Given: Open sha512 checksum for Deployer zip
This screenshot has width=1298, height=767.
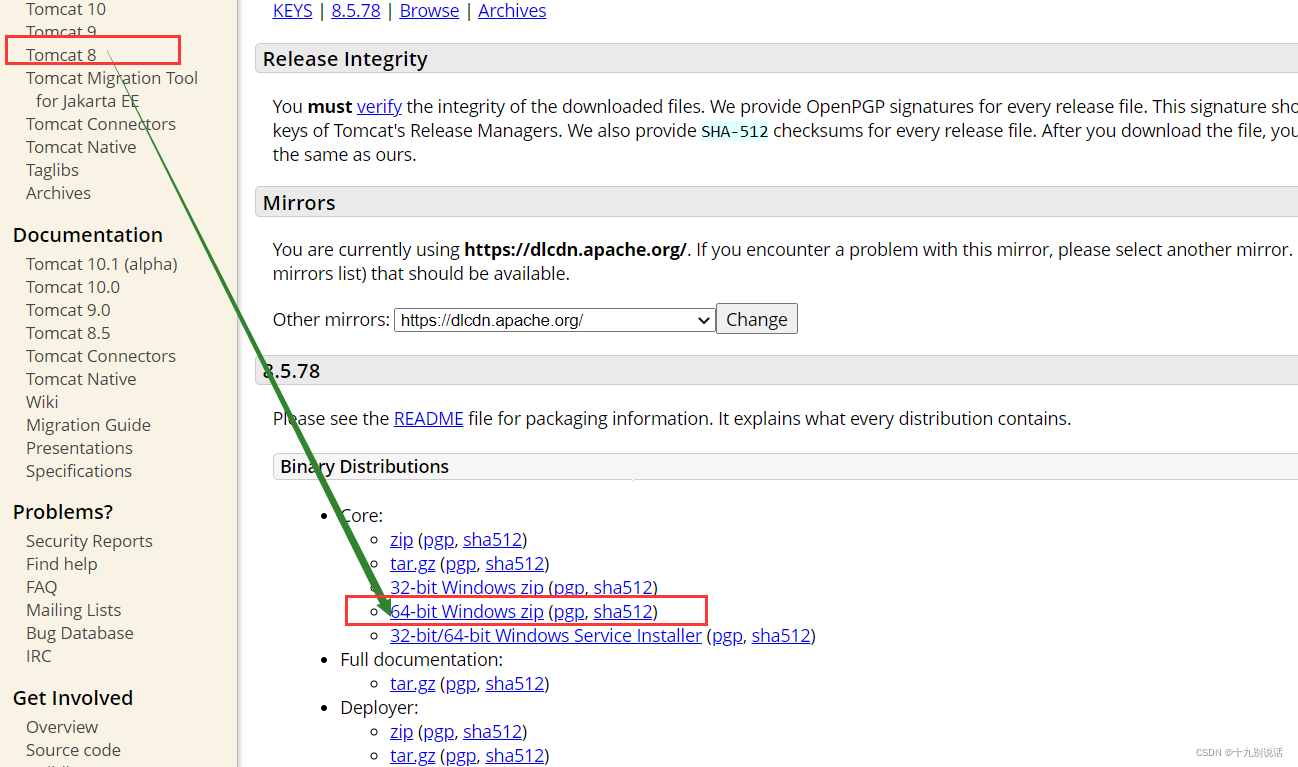Looking at the screenshot, I should pos(492,732).
